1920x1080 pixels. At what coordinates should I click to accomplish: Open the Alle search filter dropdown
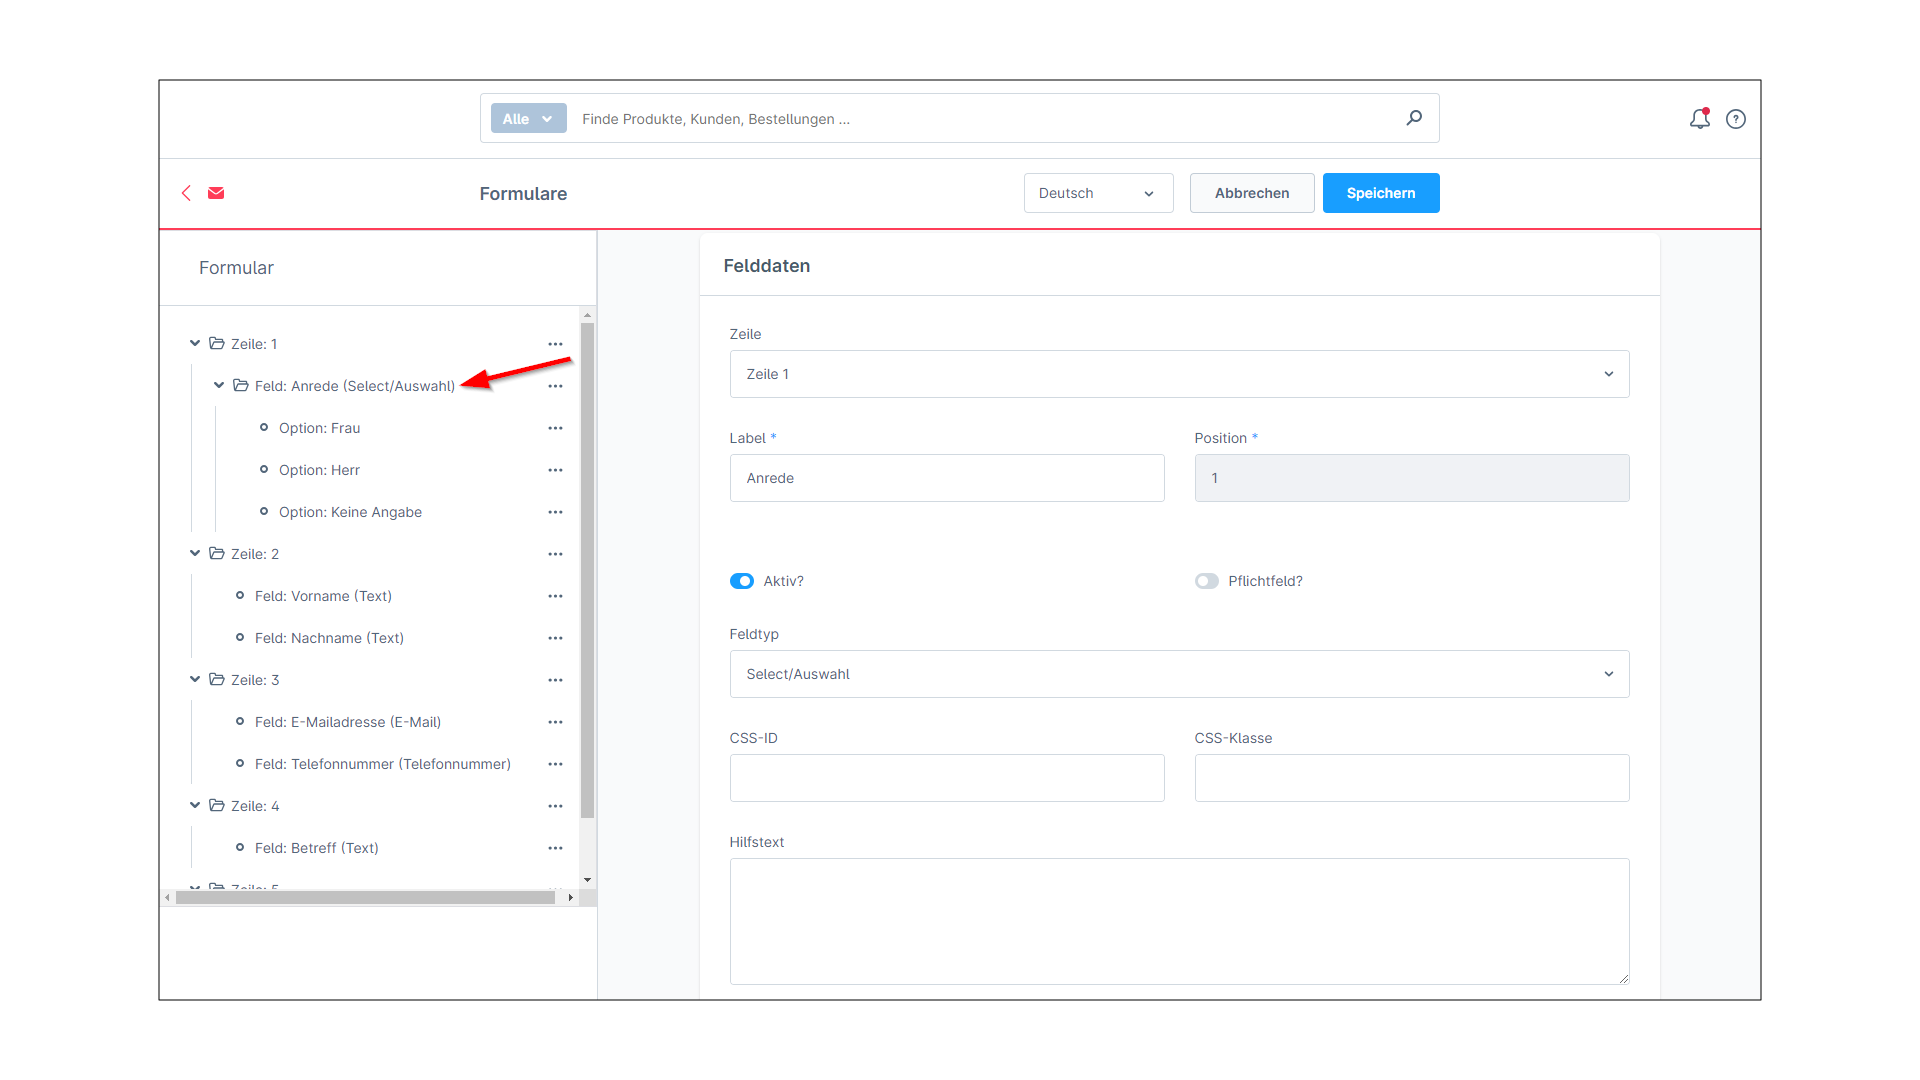click(528, 118)
